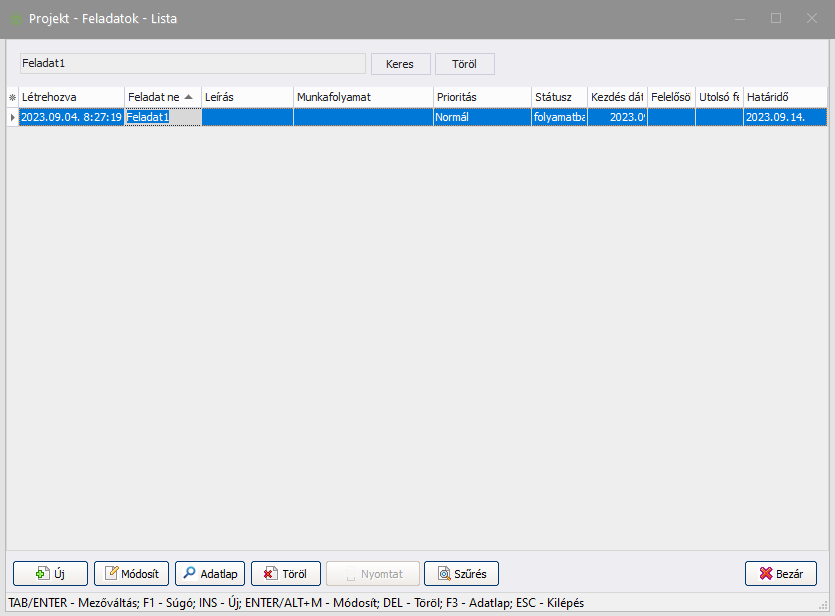The width and height of the screenshot is (835, 616).
Task: Click the search field containing Feladat1
Action: coord(192,63)
